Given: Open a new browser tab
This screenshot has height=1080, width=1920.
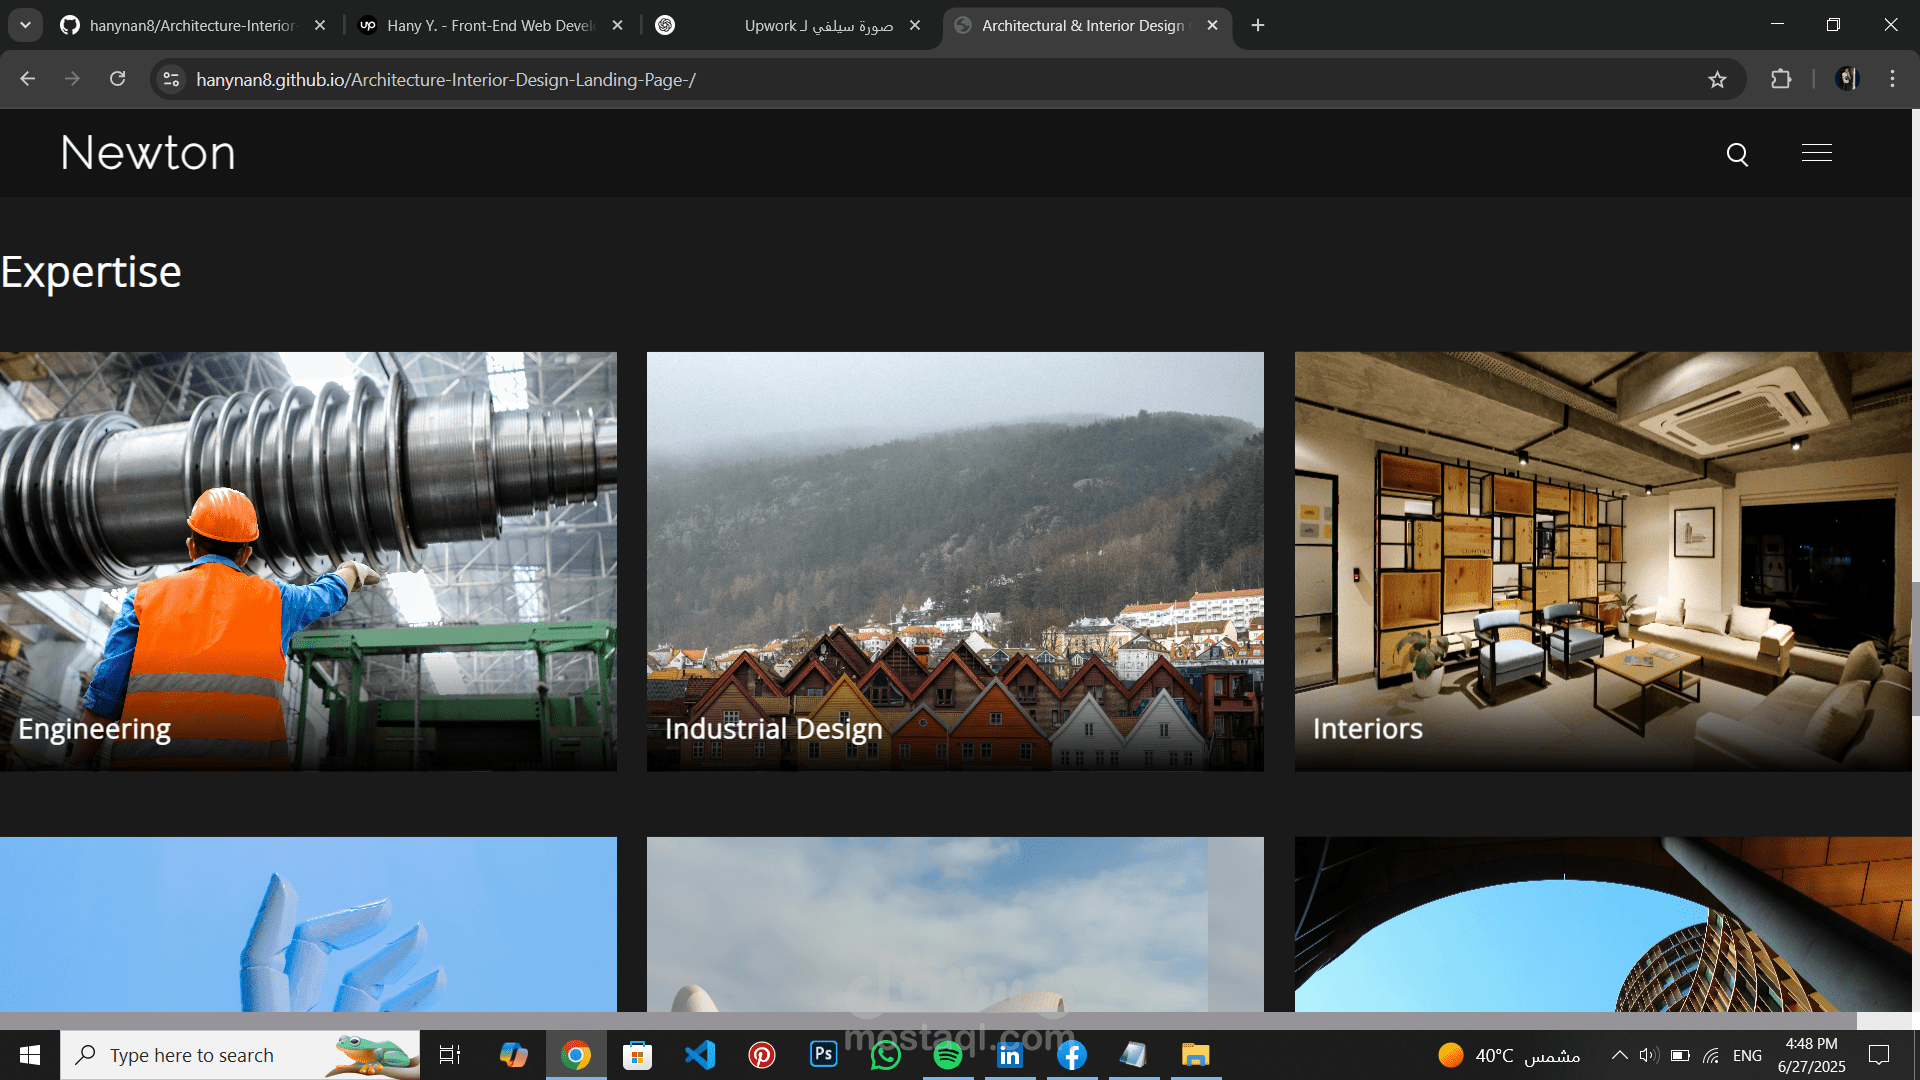Looking at the screenshot, I should coord(1258,26).
